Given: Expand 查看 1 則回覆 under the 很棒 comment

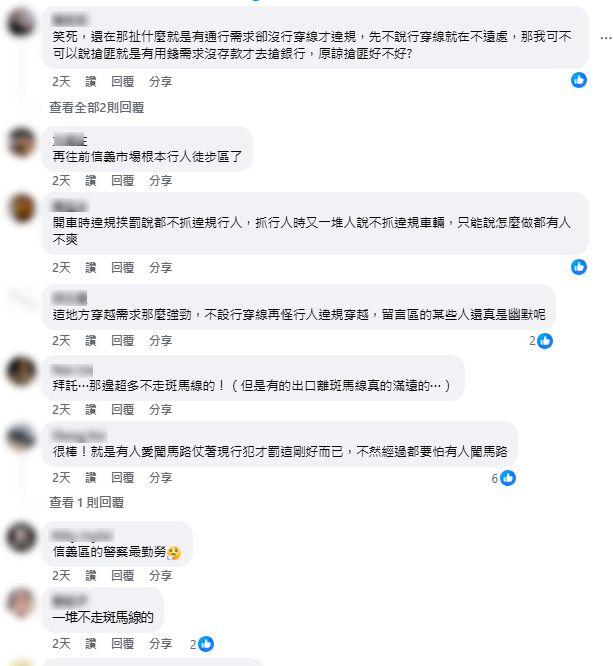Looking at the screenshot, I should [x=87, y=502].
